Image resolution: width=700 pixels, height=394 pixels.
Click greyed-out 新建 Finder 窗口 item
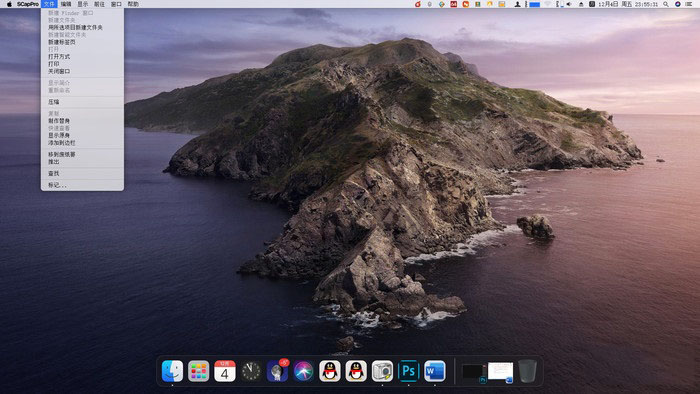82,13
